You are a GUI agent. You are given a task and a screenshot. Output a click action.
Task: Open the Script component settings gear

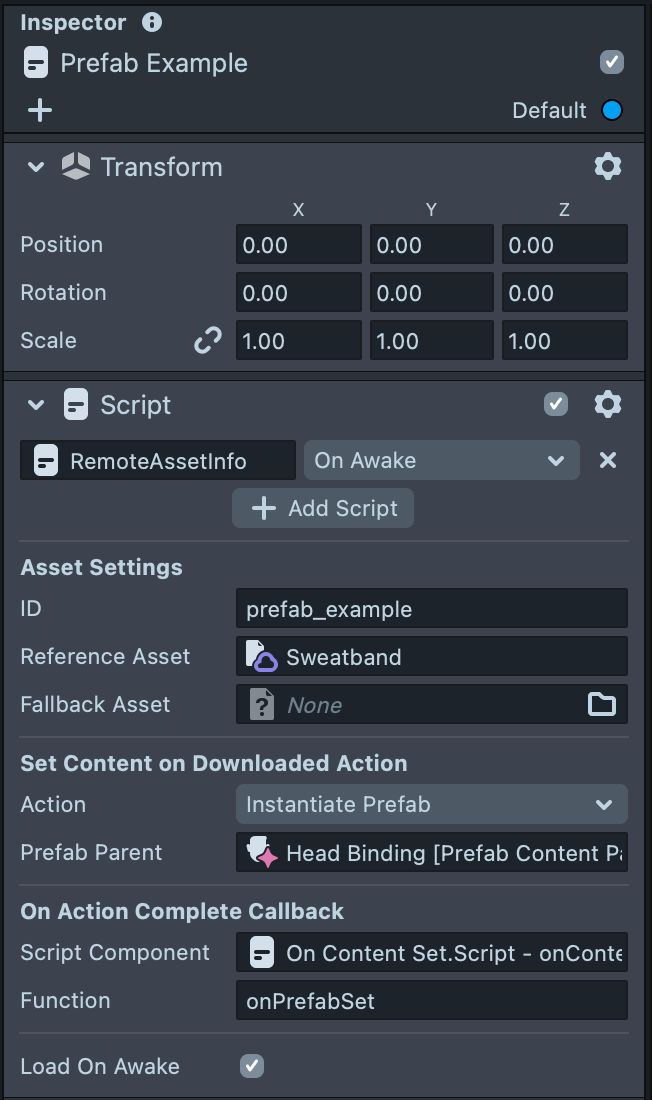(608, 404)
